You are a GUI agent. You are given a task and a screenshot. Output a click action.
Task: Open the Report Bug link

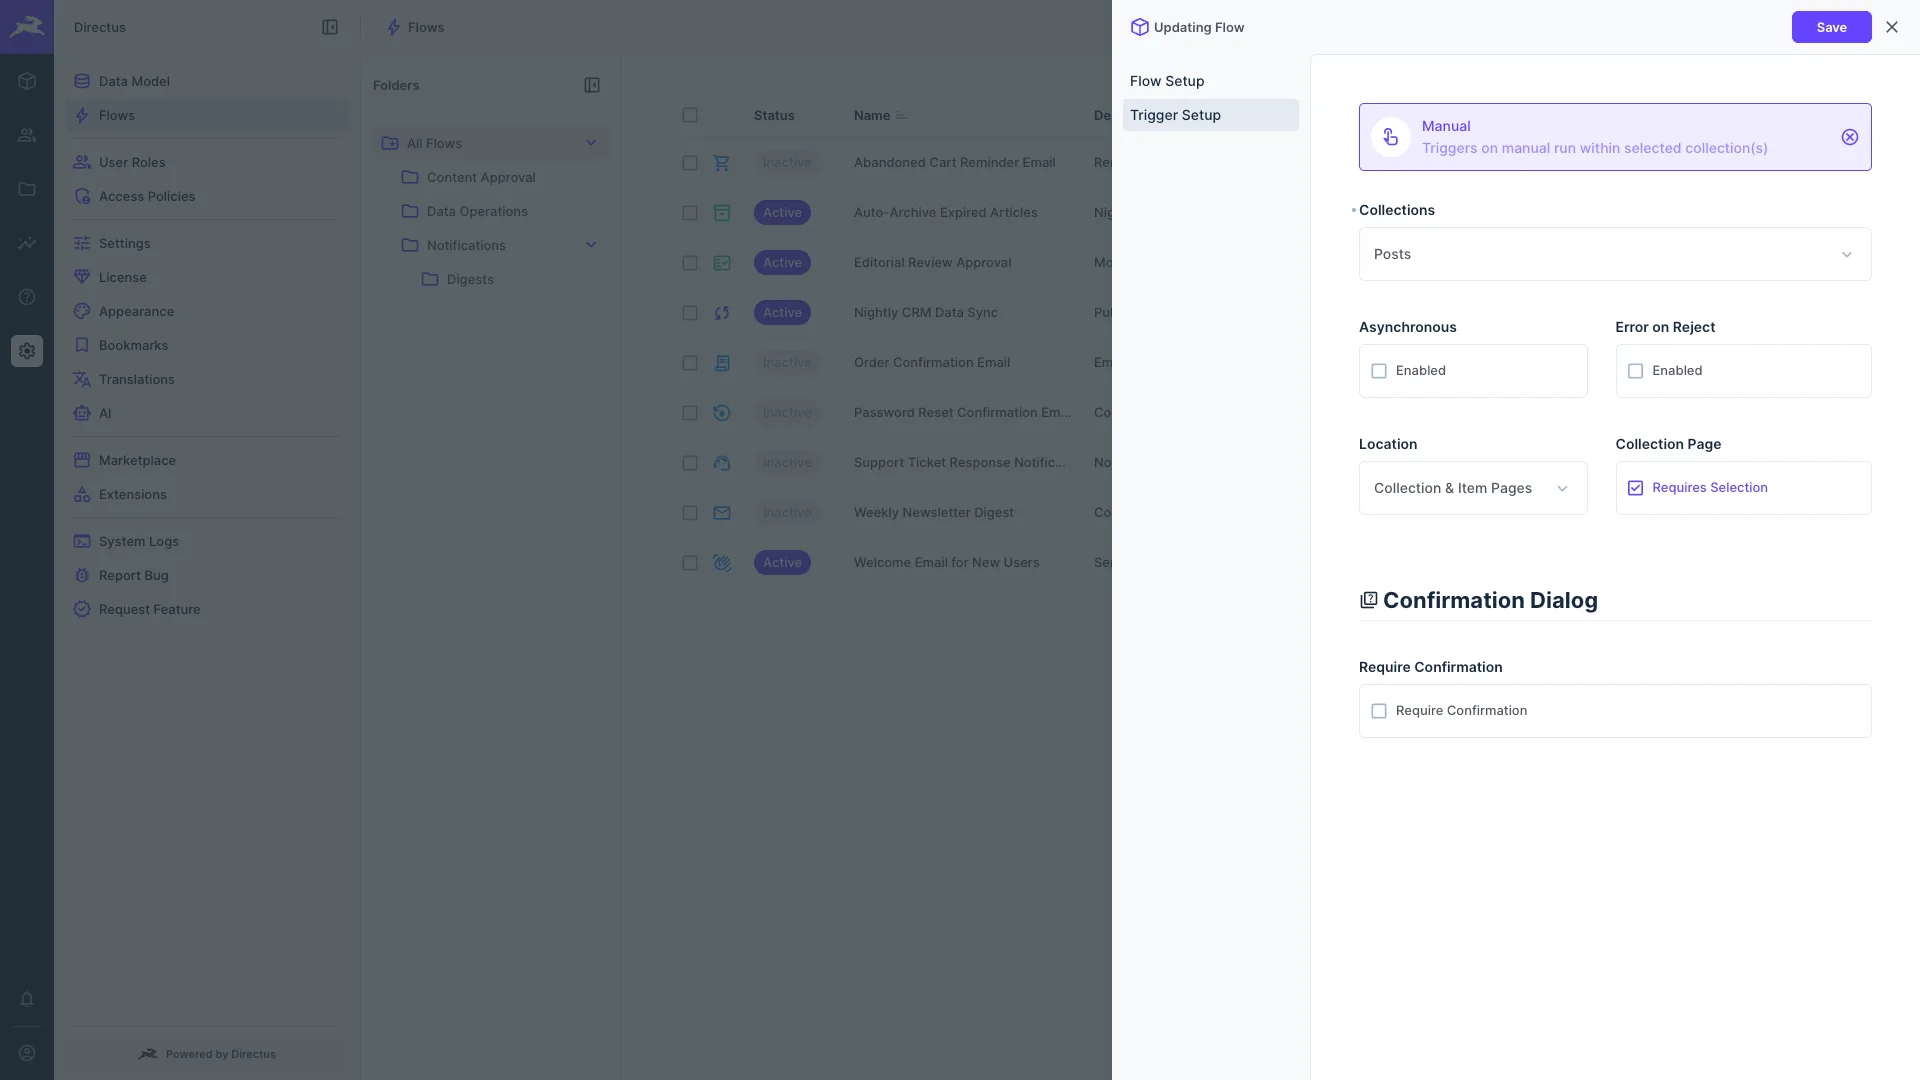tap(208, 575)
